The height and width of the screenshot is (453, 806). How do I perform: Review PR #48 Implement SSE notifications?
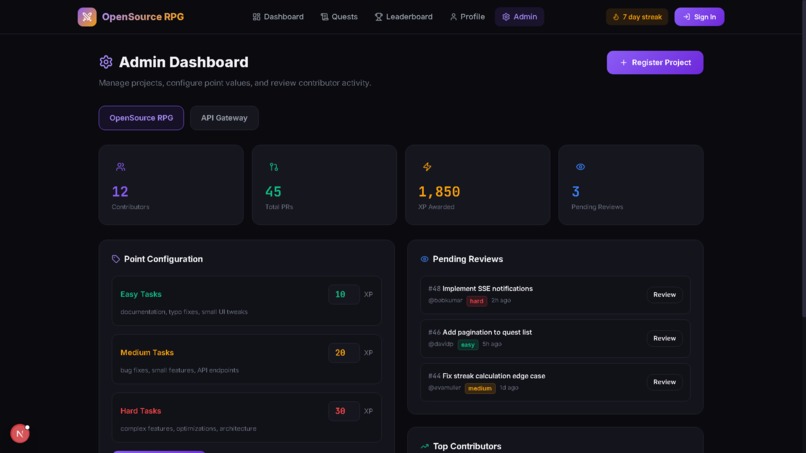664,295
